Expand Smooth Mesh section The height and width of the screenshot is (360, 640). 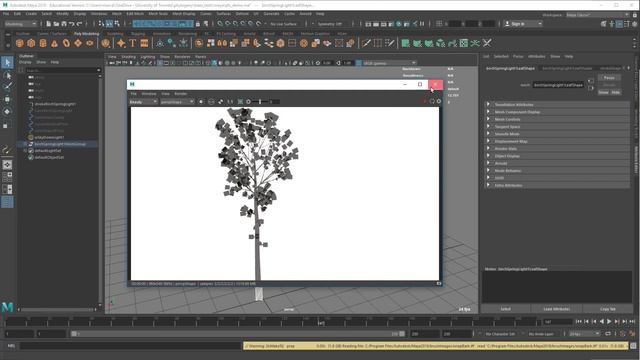pos(557,134)
